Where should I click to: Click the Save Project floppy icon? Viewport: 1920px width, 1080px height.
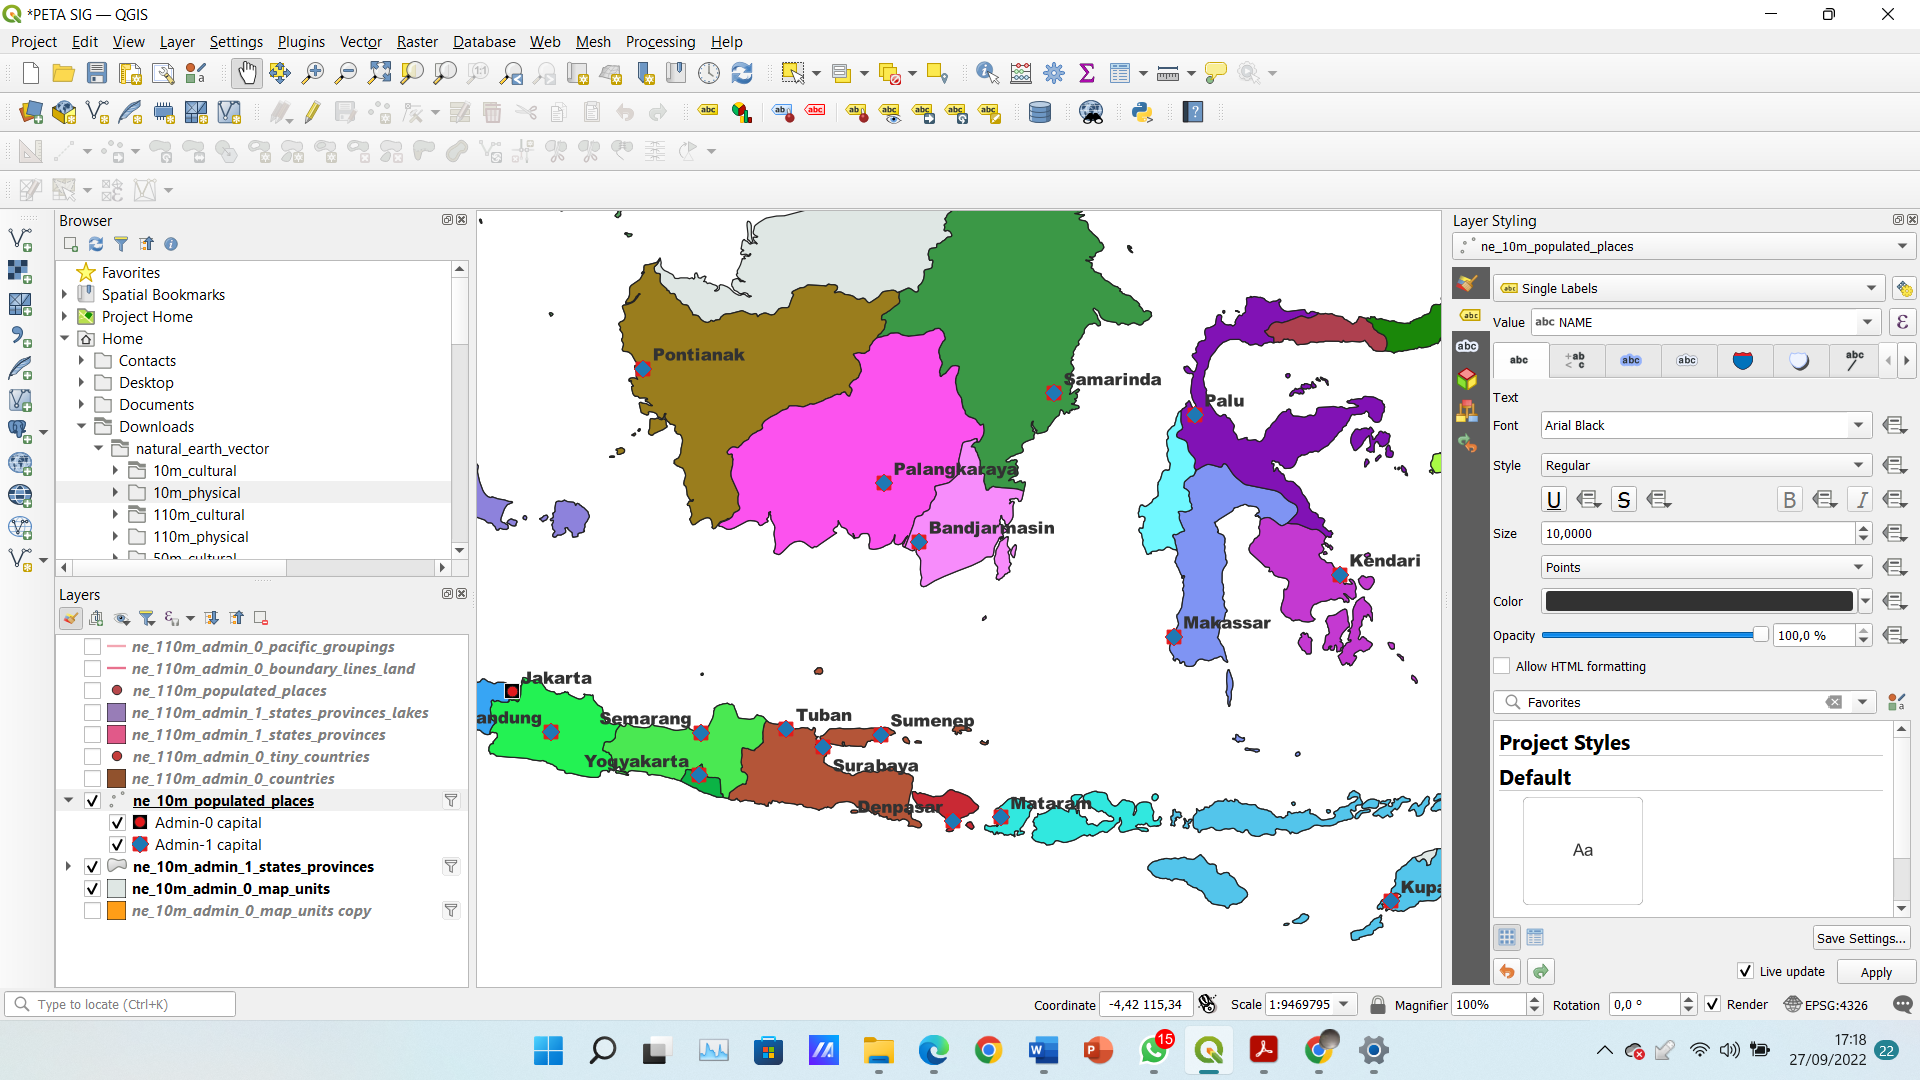pos(97,73)
